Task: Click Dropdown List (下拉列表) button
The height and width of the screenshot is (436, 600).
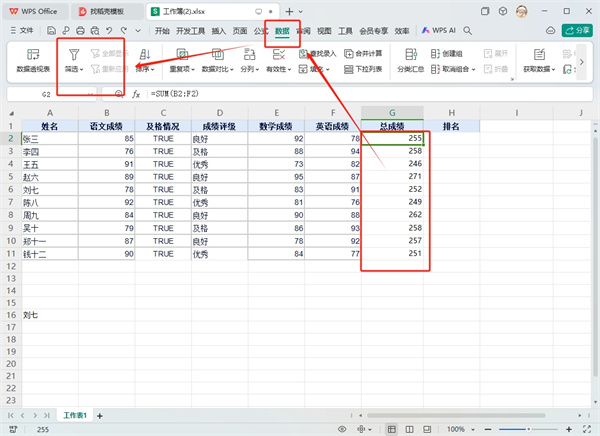Action: click(x=363, y=69)
